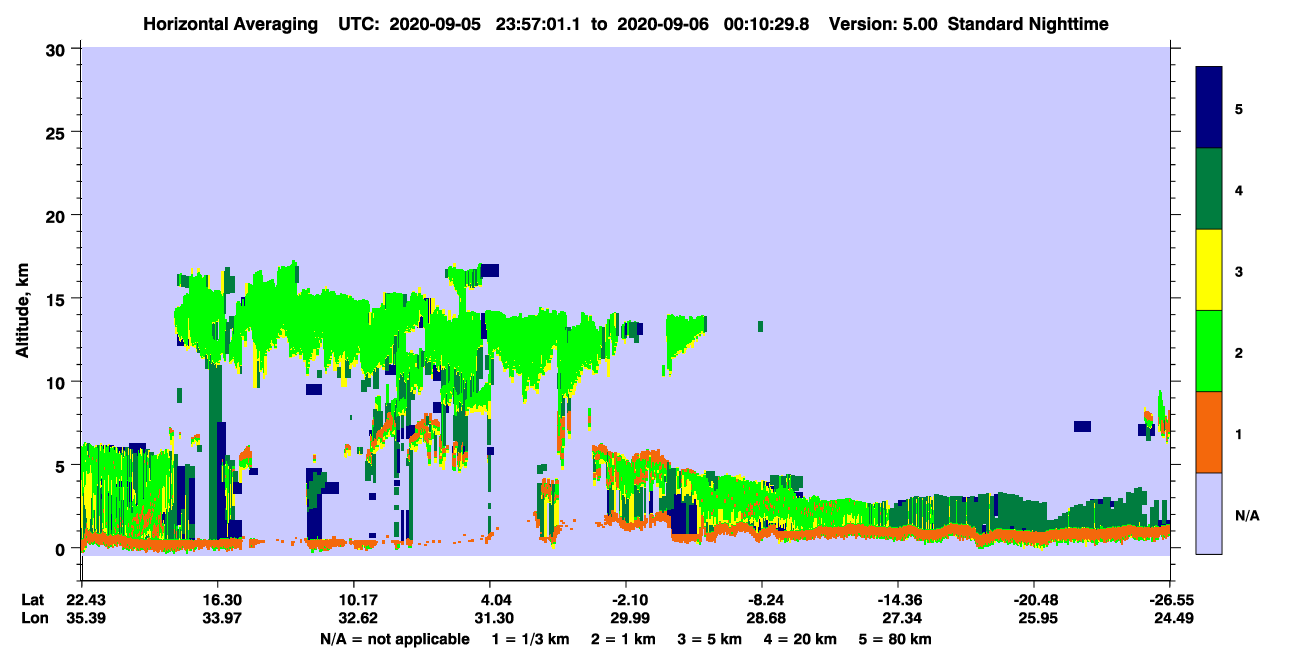Click the longitude value 28.68
Image resolution: width=1300 pixels, height=667 pixels.
762,619
